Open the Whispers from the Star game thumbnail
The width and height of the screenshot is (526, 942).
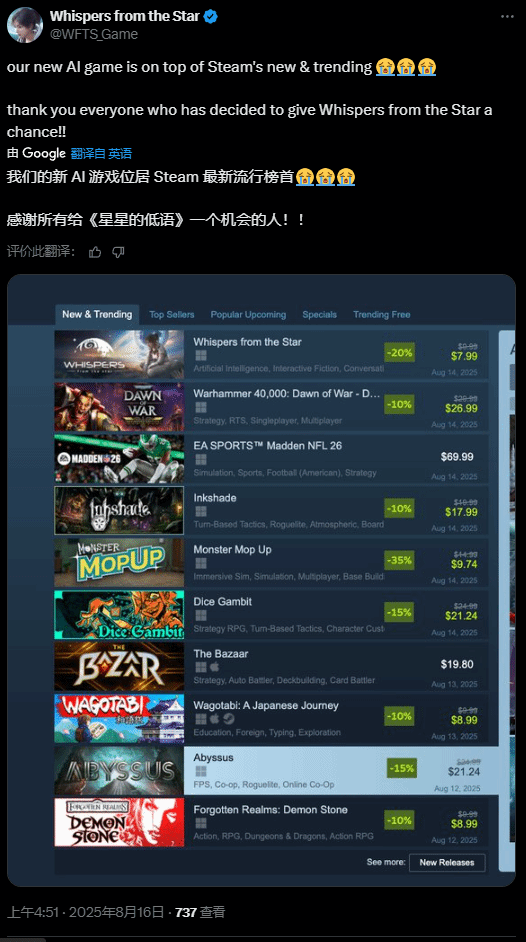(x=119, y=354)
